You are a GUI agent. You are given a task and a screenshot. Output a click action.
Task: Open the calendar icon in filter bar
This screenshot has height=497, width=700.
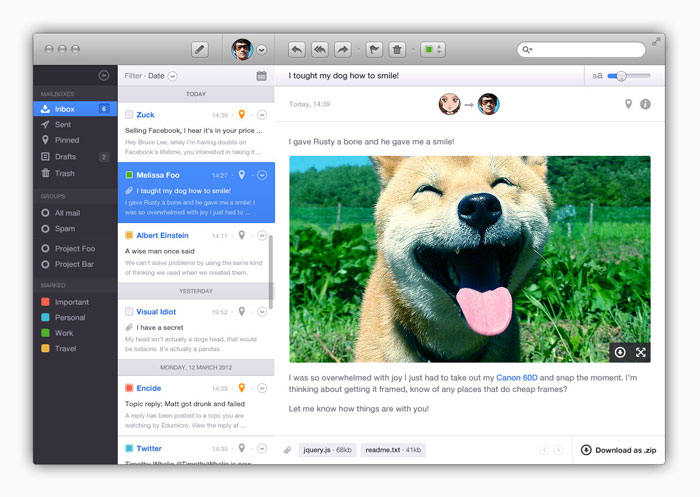click(x=262, y=76)
